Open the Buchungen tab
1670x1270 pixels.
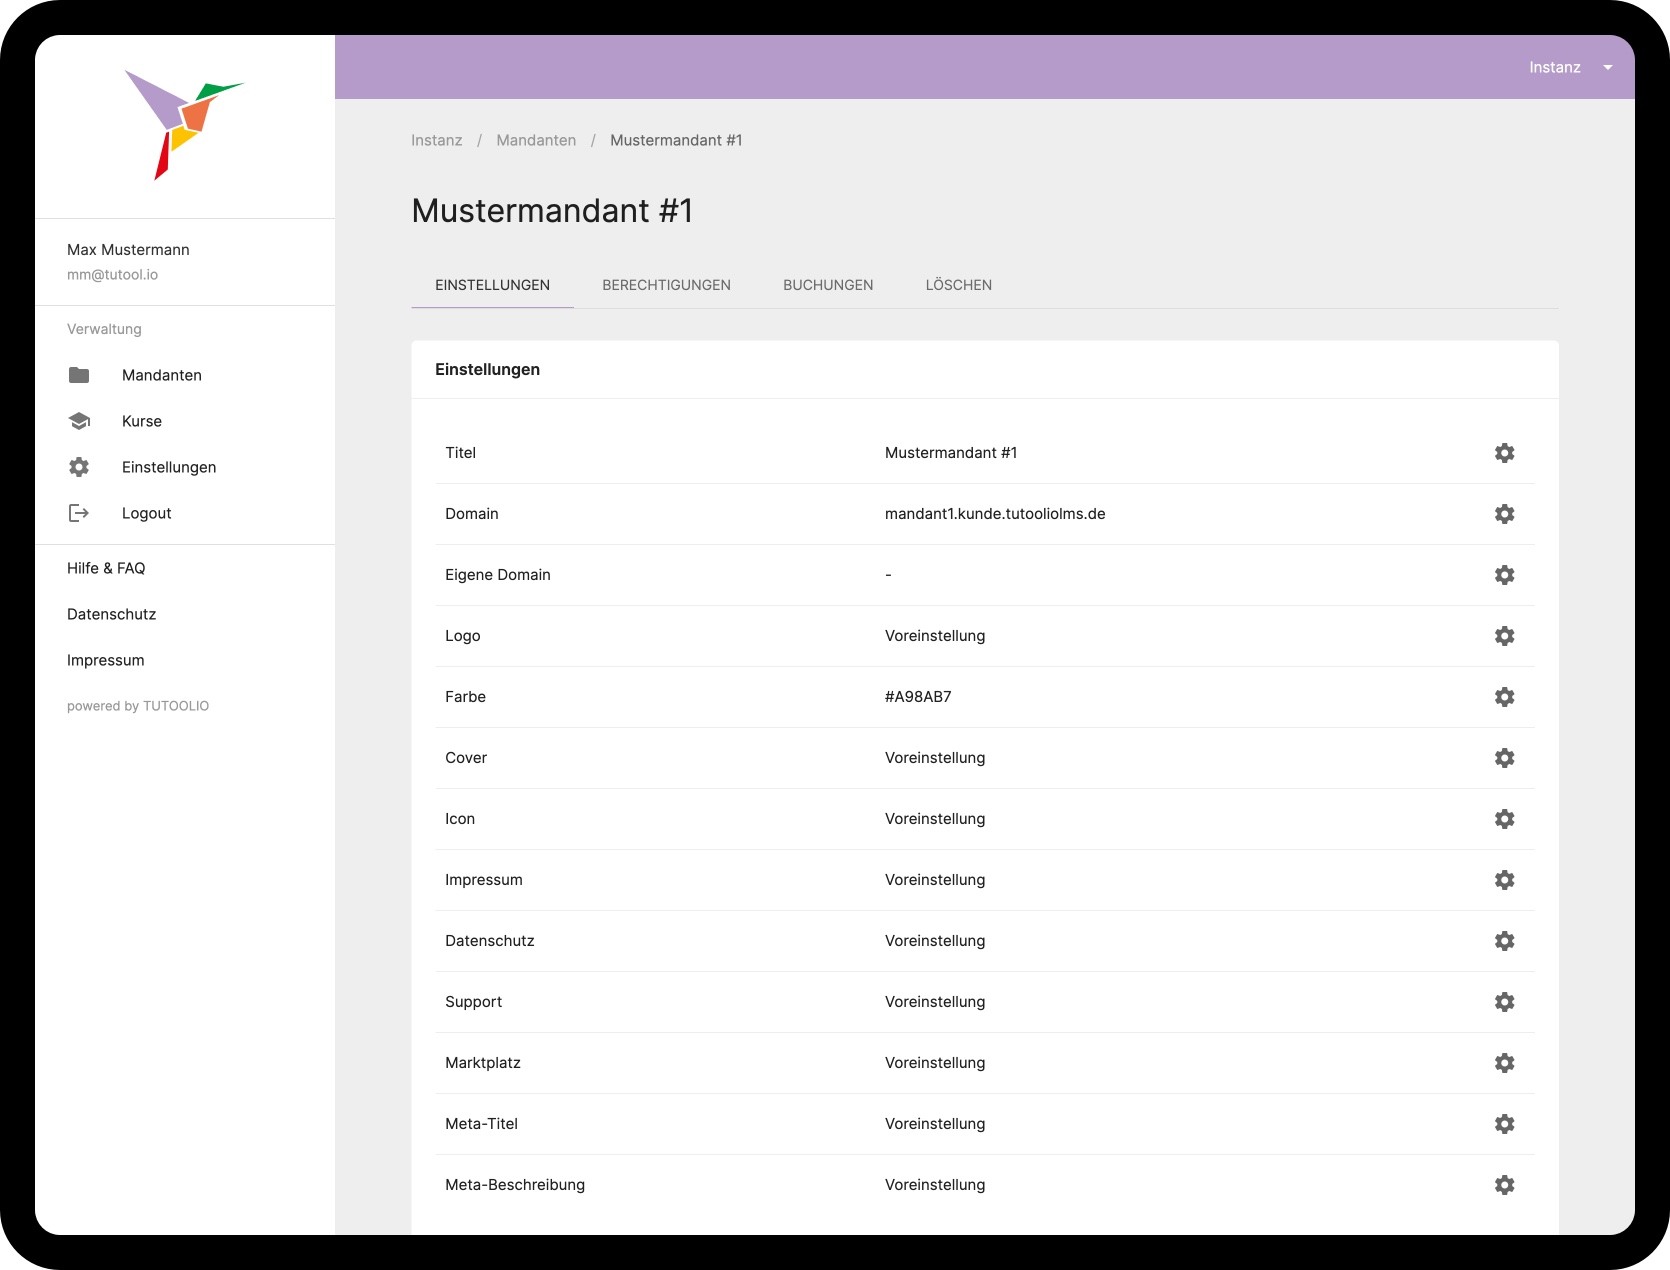point(828,285)
